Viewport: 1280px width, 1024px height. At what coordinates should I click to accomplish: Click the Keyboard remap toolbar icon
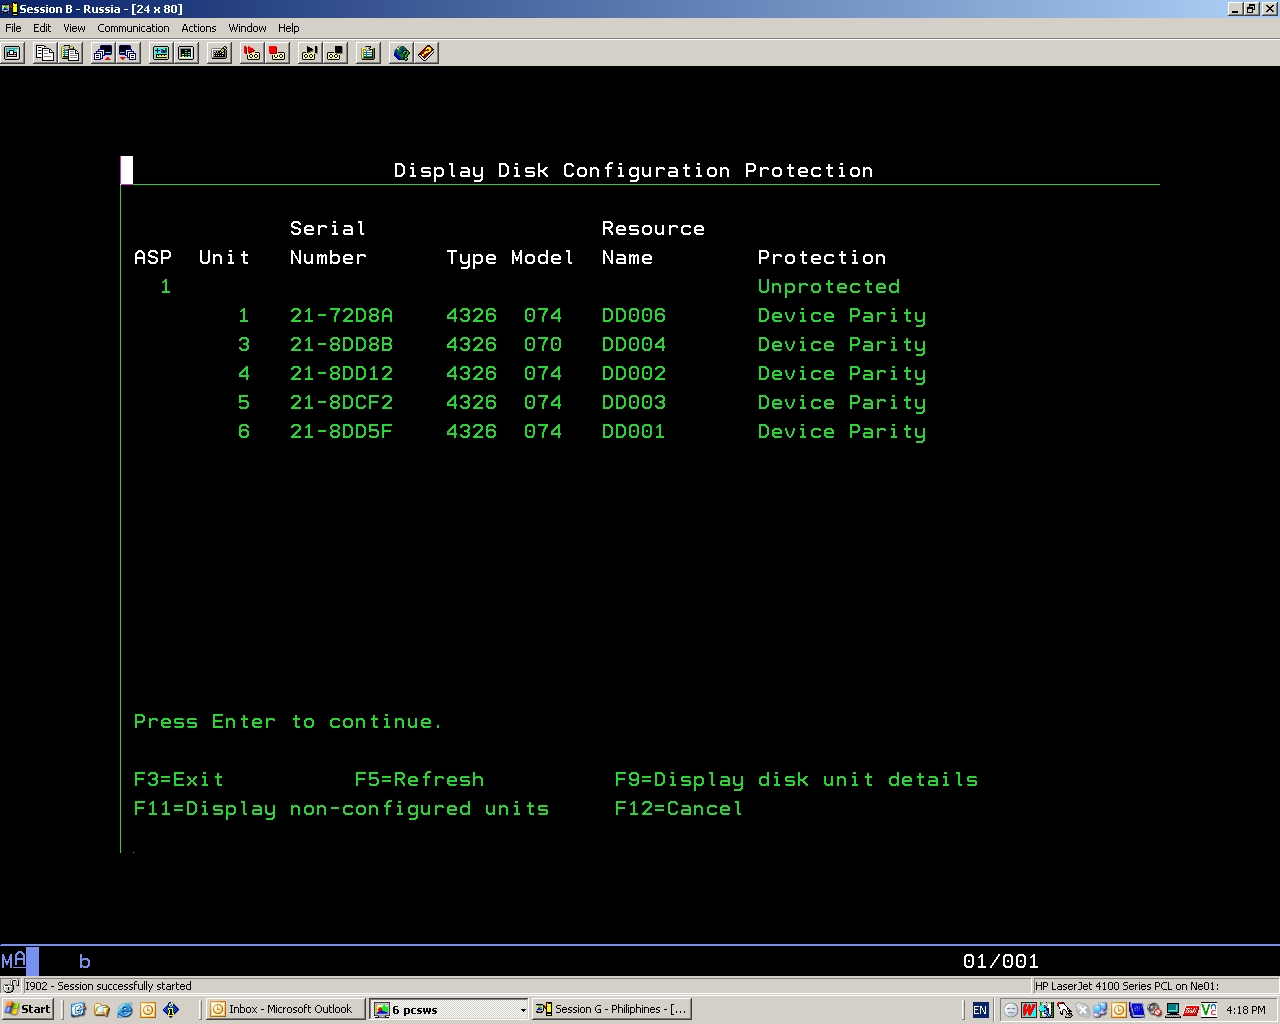coord(219,53)
